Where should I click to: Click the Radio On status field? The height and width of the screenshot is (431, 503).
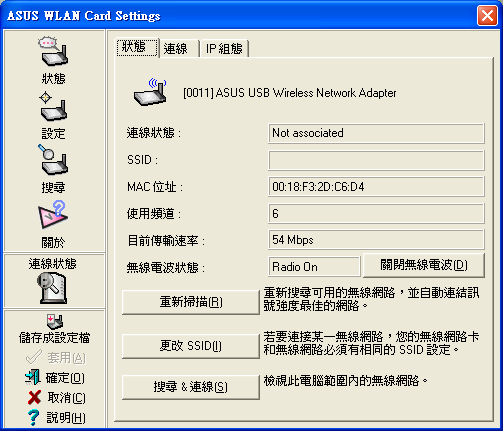314,267
